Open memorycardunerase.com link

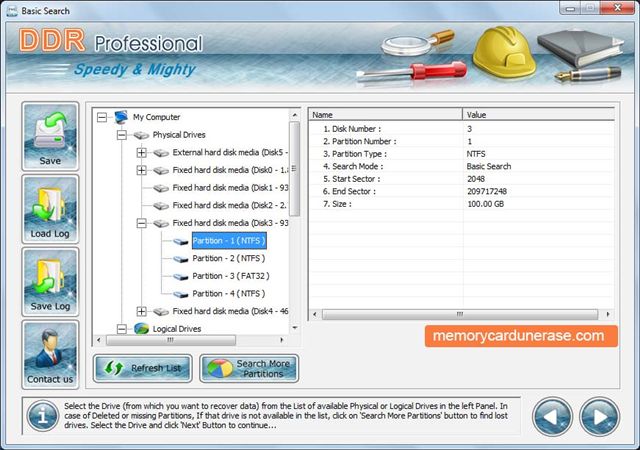coord(521,336)
